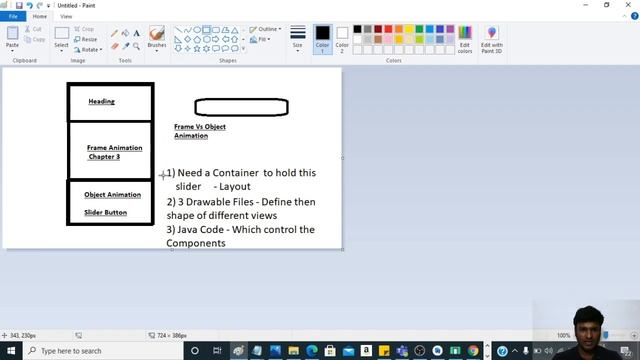
Task: Pick the purple color swatch
Action: coord(450,29)
